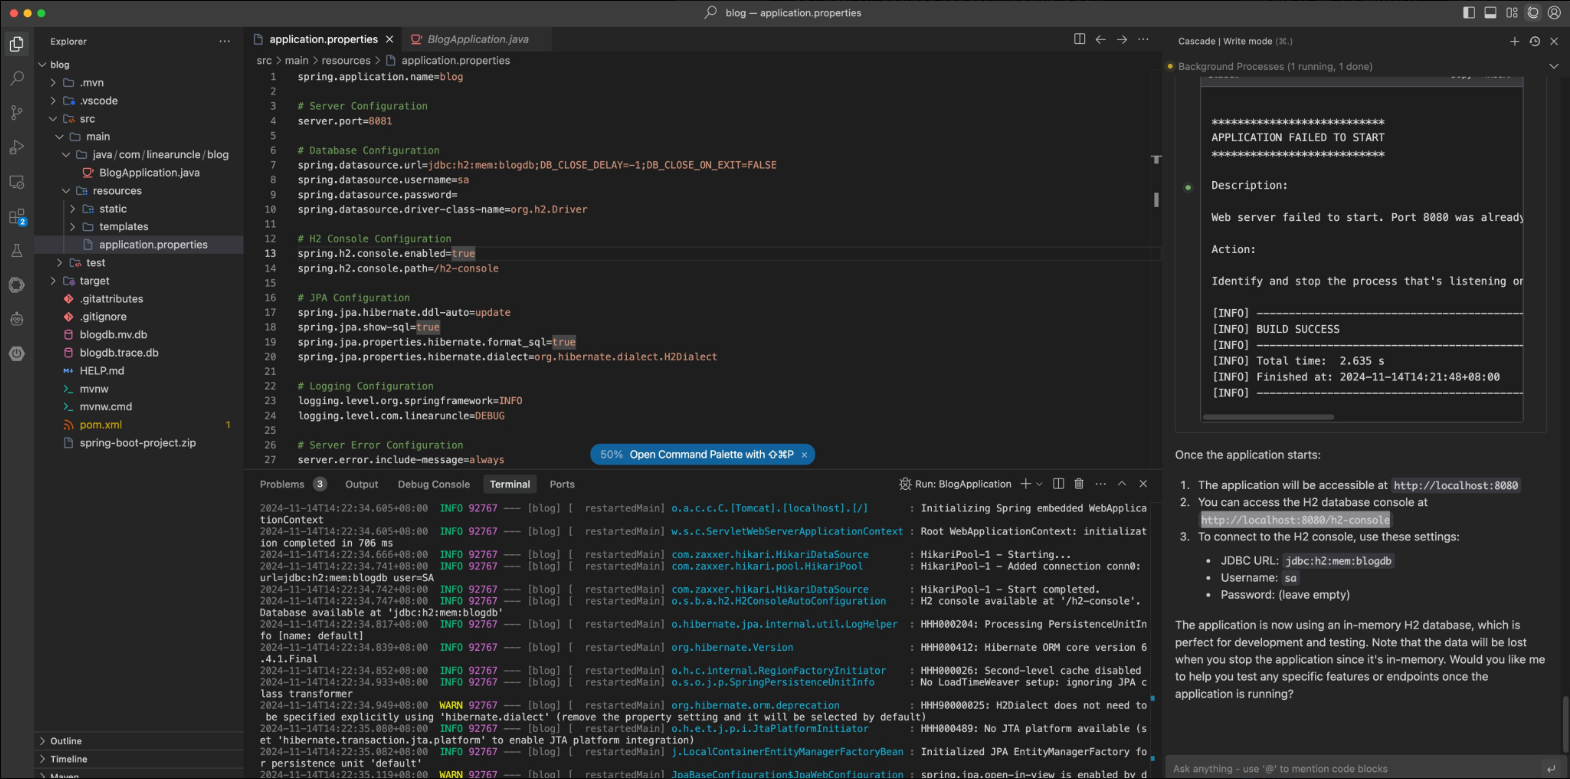The width and height of the screenshot is (1570, 779).
Task: Switch to the BlogApplication.java tab
Action: click(477, 39)
